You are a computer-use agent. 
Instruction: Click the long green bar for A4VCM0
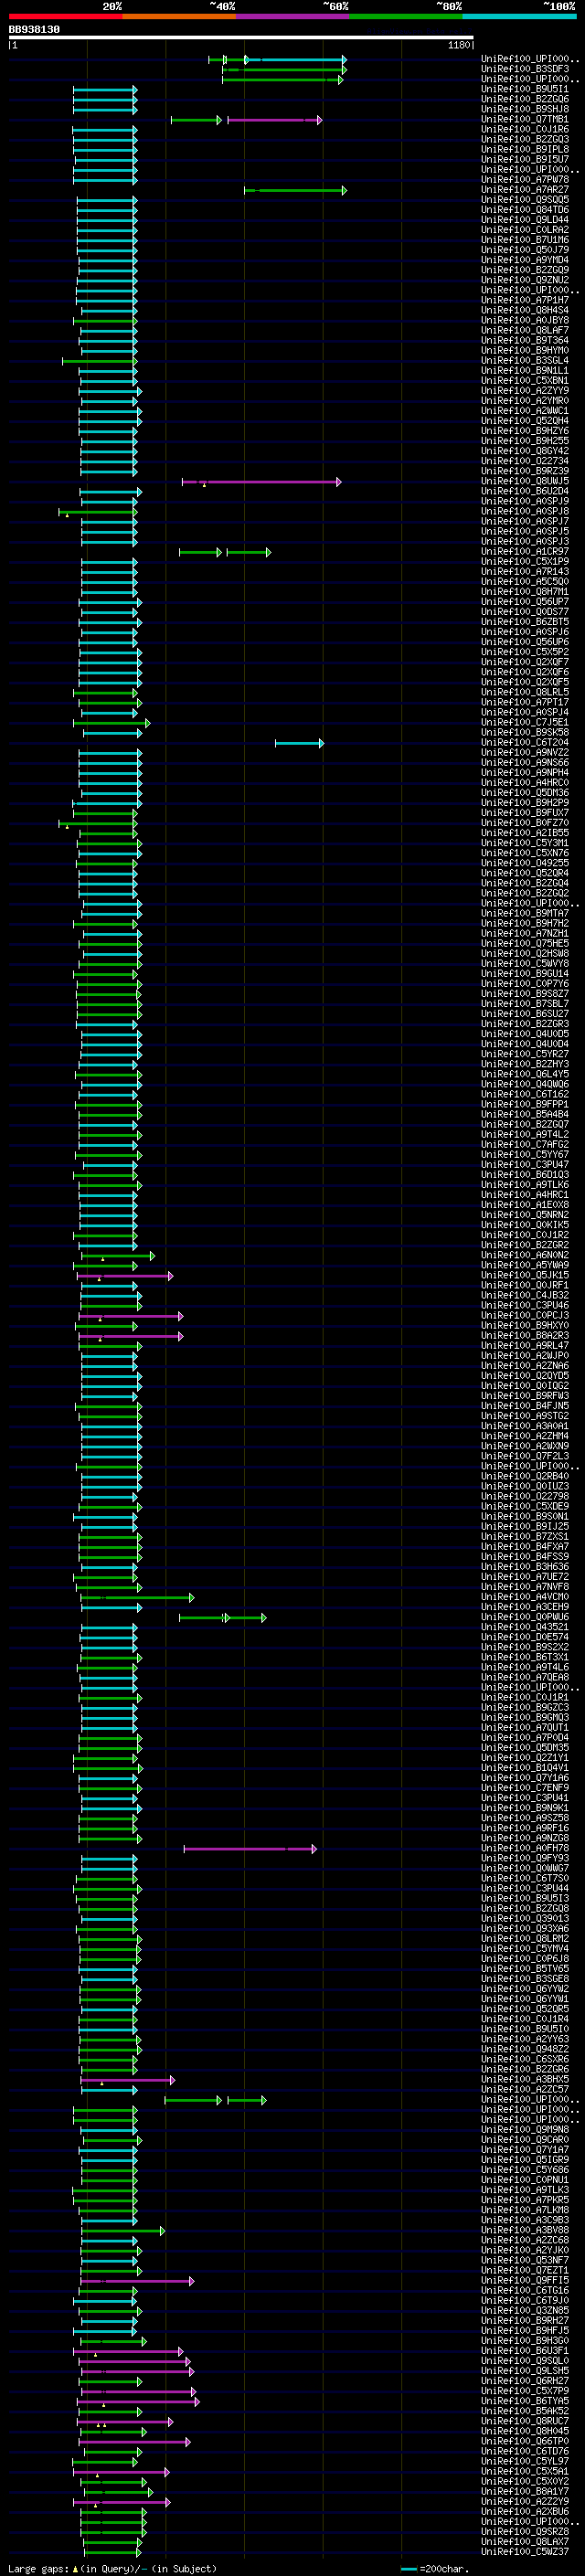click(137, 1598)
